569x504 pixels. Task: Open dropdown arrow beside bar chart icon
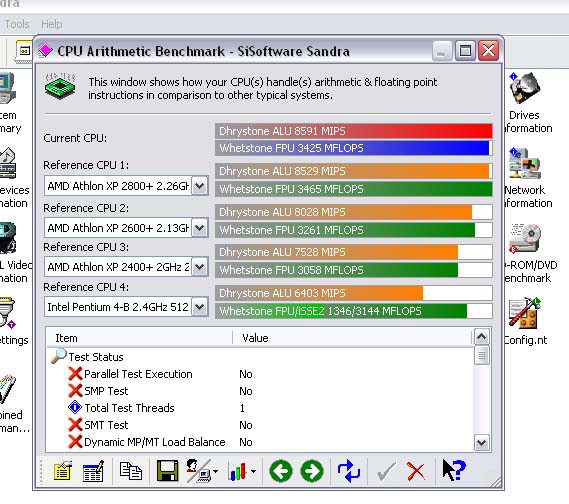(x=253, y=471)
